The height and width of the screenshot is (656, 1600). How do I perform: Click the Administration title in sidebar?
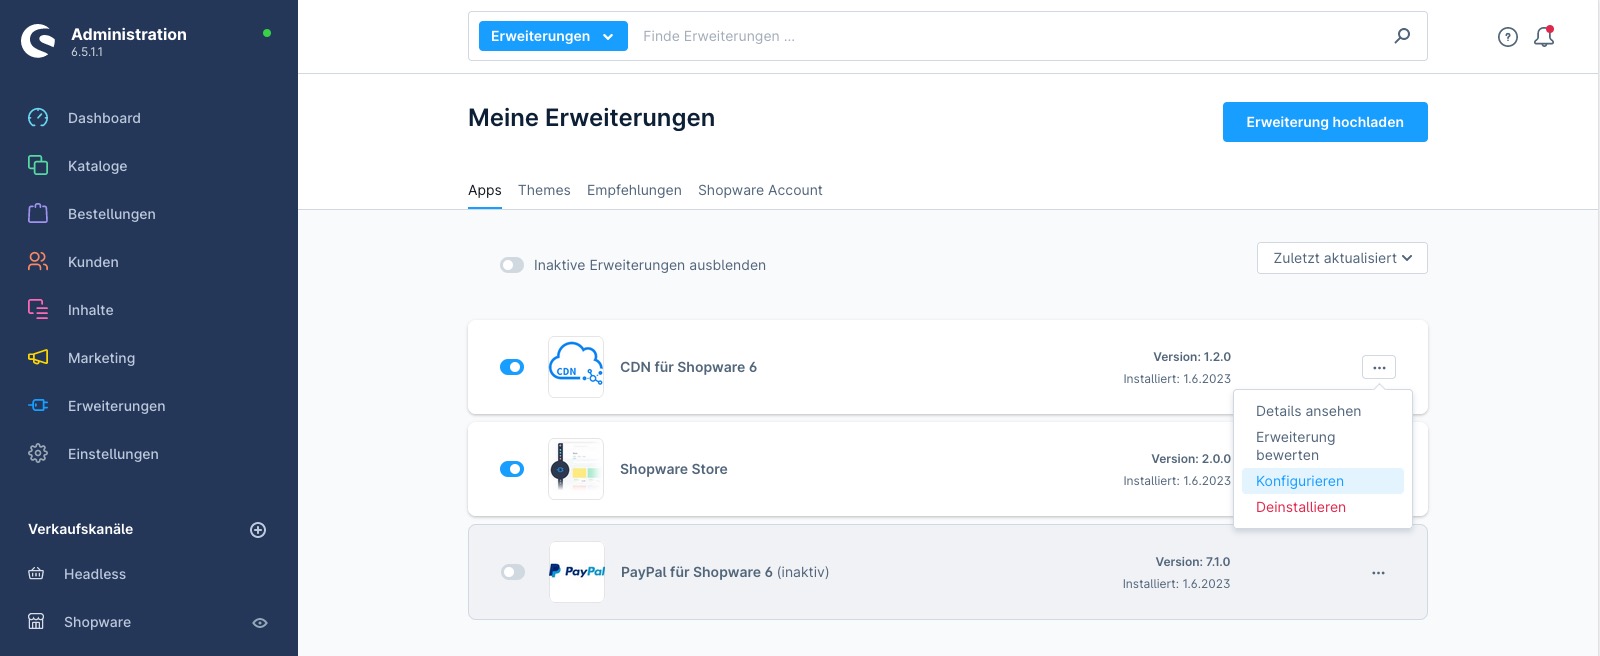tap(129, 34)
